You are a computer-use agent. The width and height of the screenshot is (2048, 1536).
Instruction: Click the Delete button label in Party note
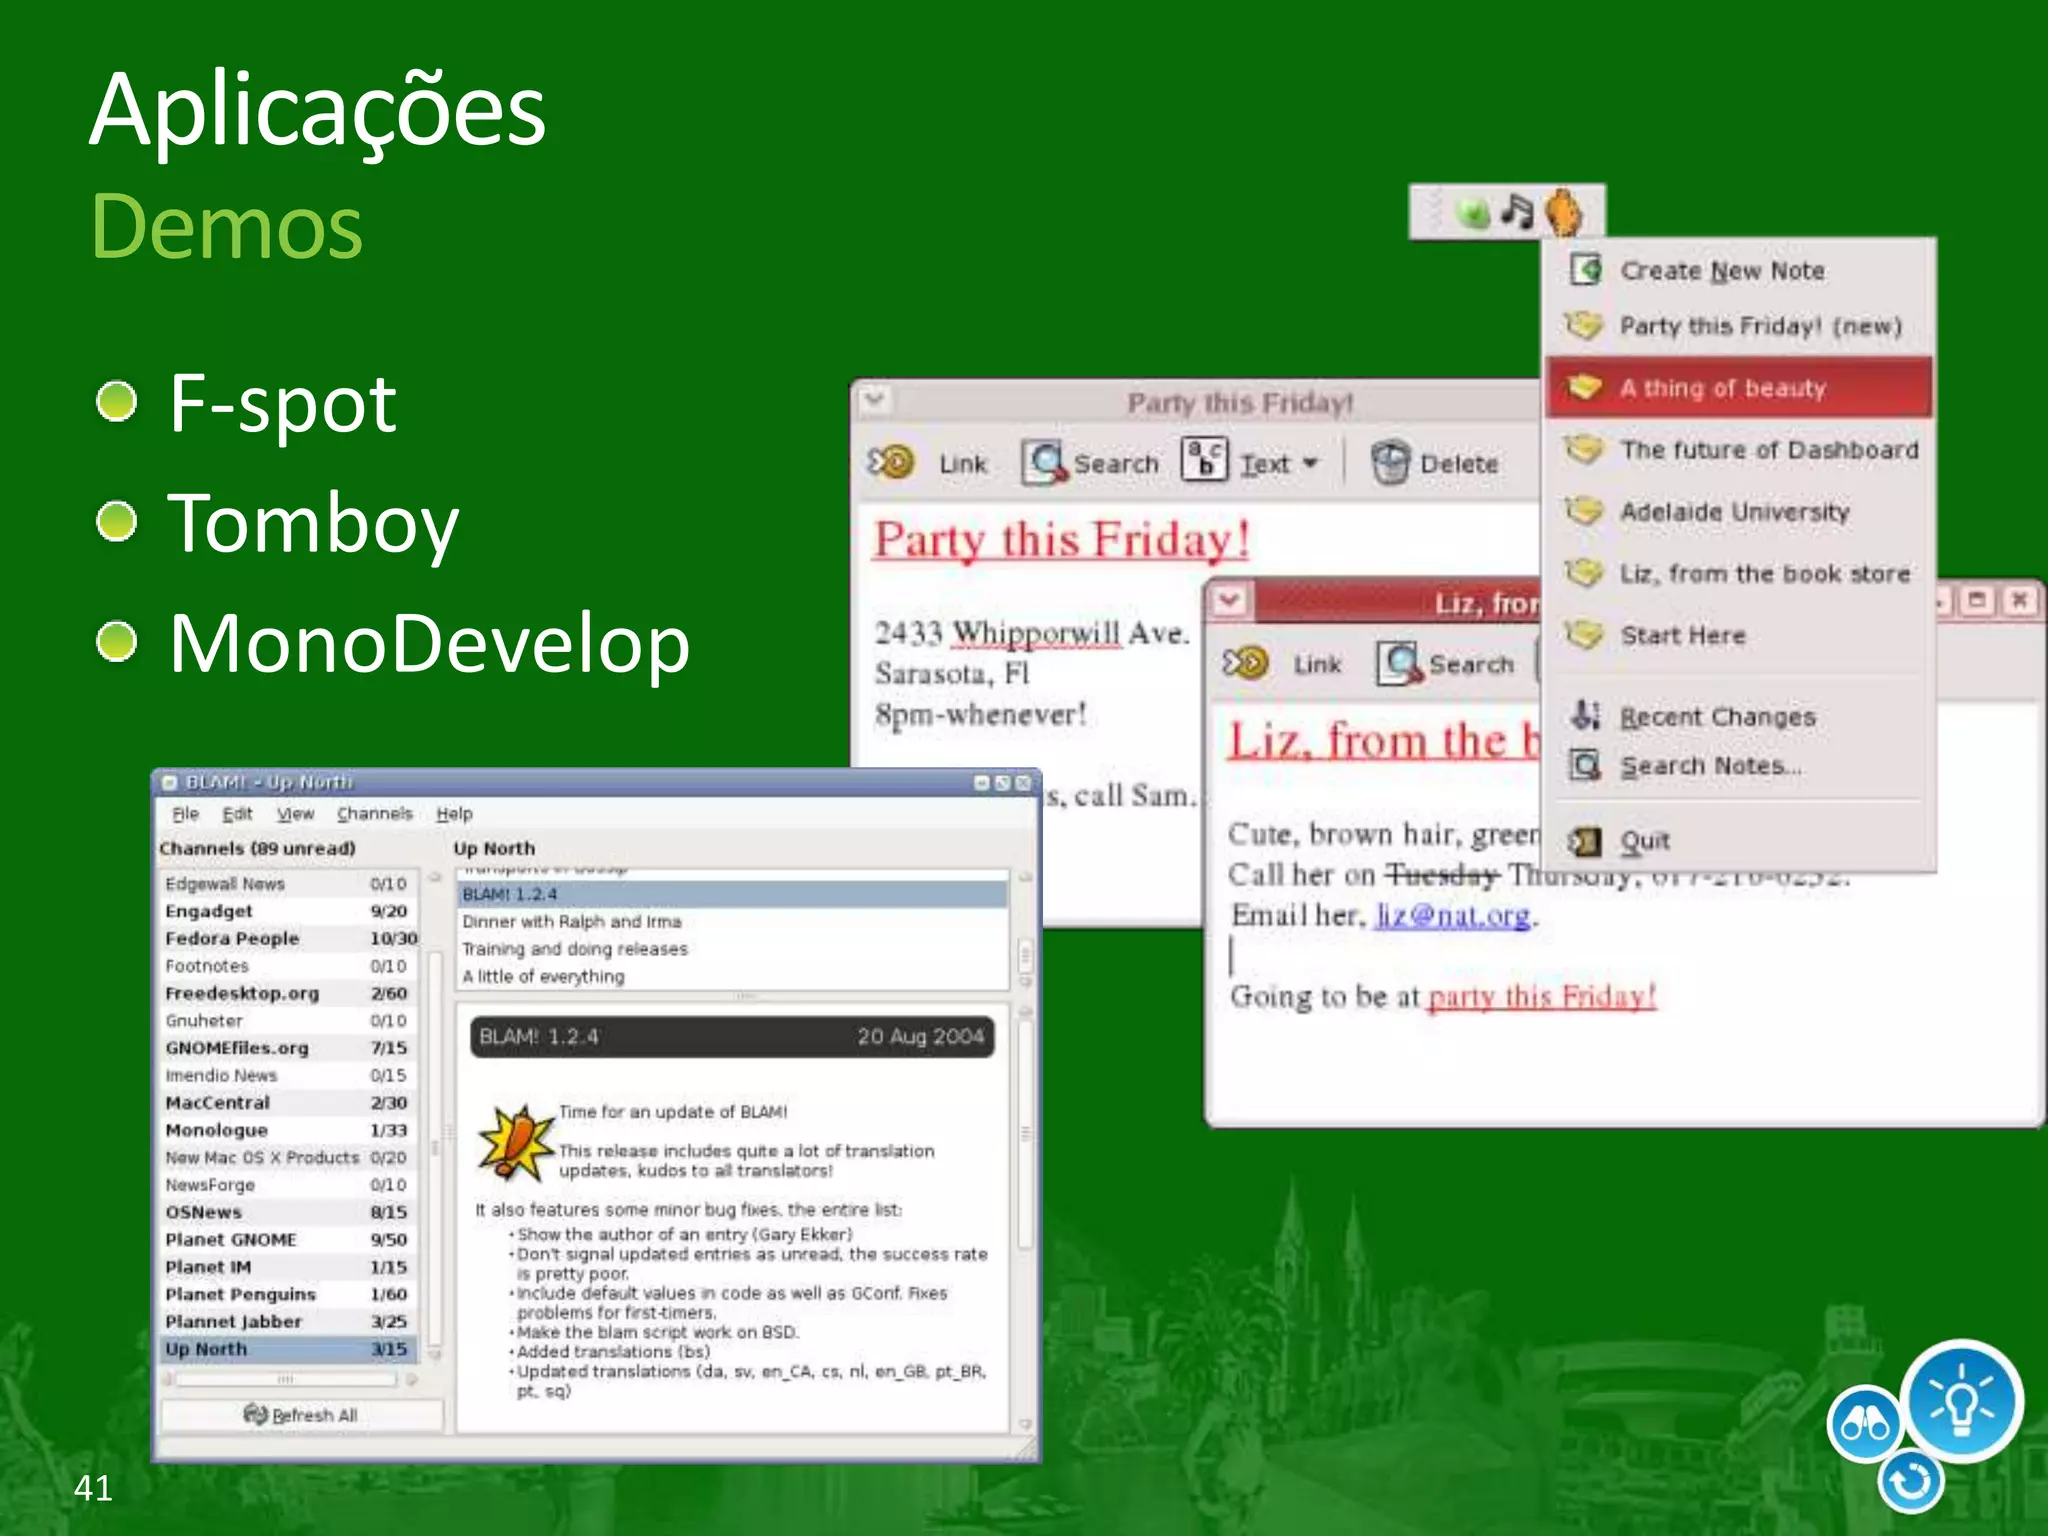(1459, 463)
